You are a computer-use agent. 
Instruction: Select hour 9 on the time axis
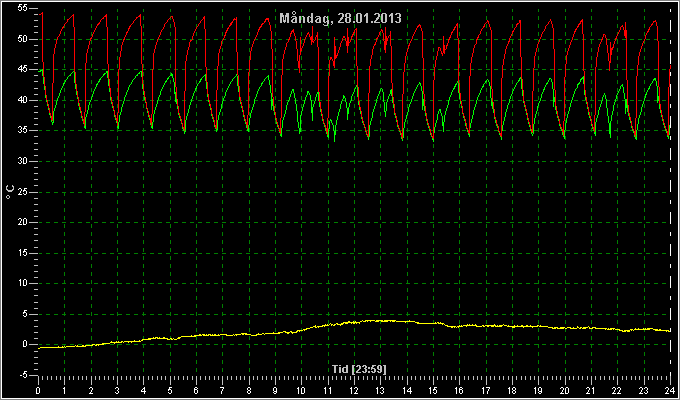275,391
